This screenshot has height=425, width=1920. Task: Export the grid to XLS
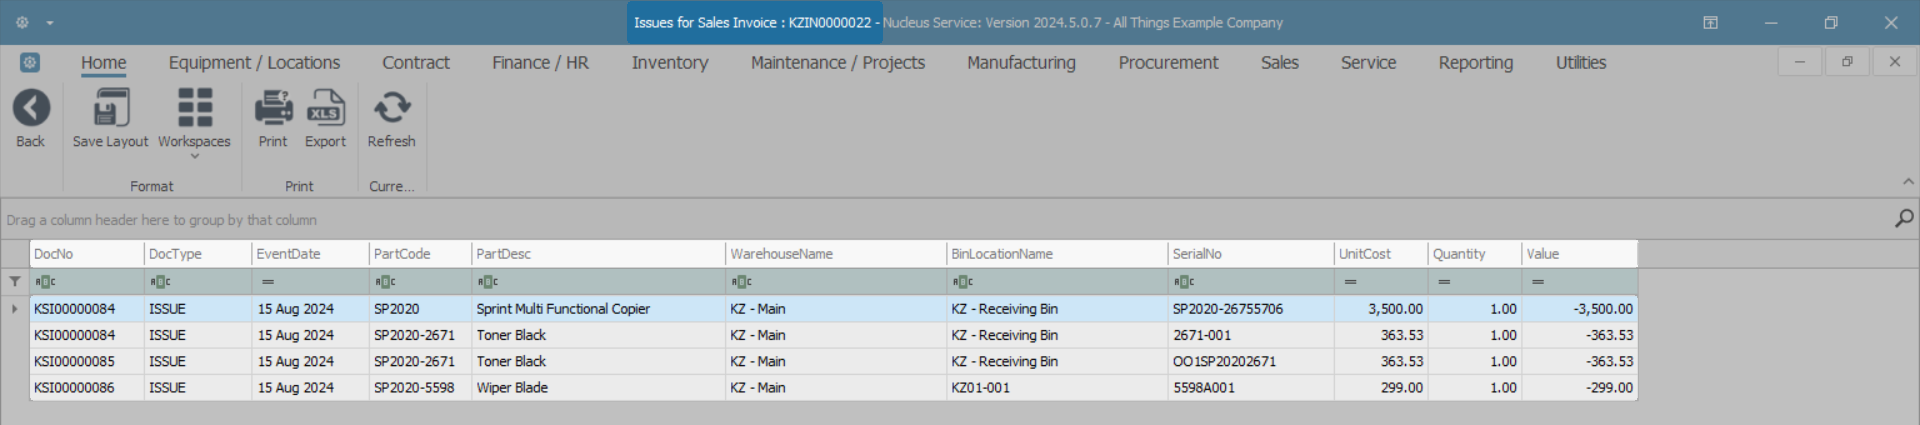[x=326, y=108]
